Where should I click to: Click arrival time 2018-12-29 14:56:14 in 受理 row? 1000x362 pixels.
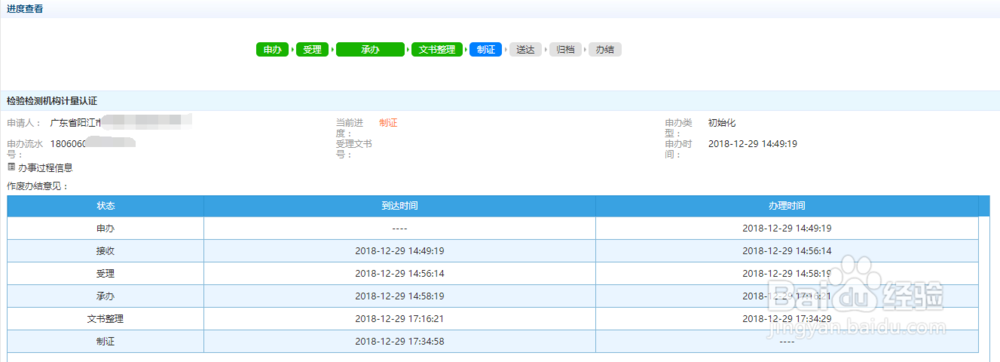(399, 273)
